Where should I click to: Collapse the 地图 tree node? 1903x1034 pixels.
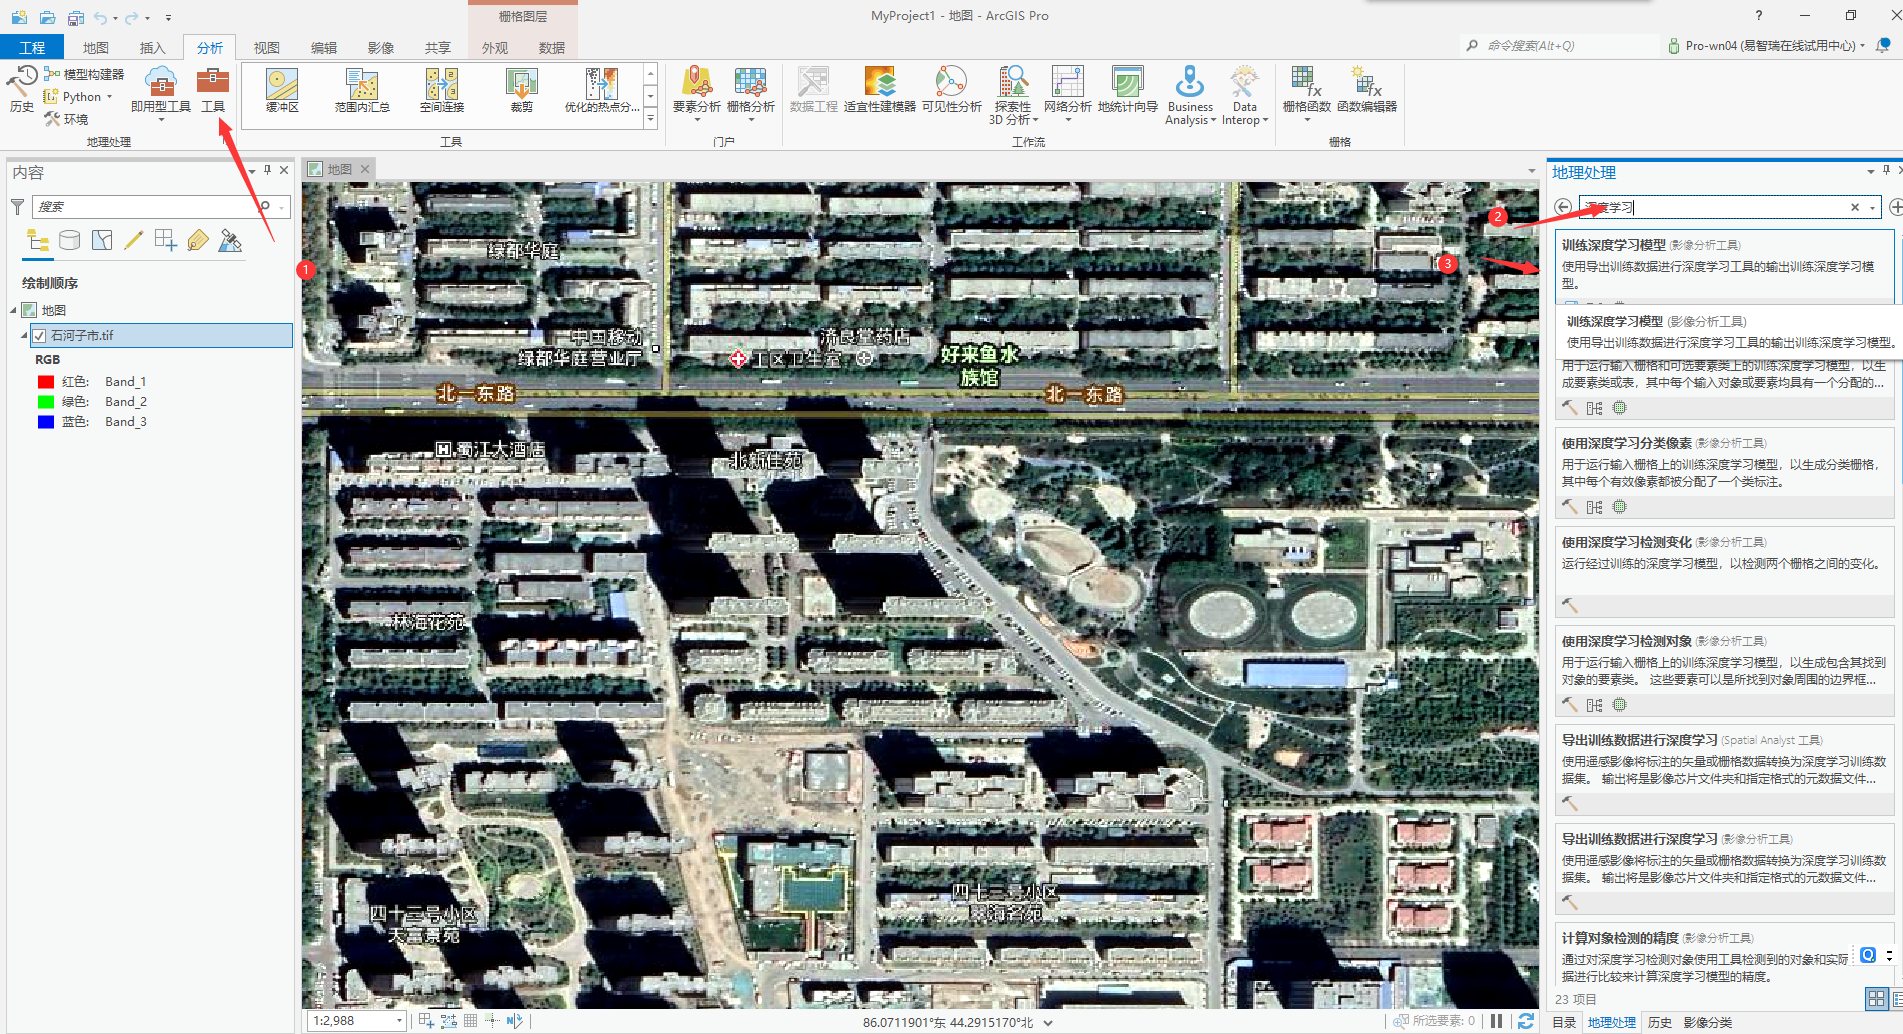(x=14, y=310)
